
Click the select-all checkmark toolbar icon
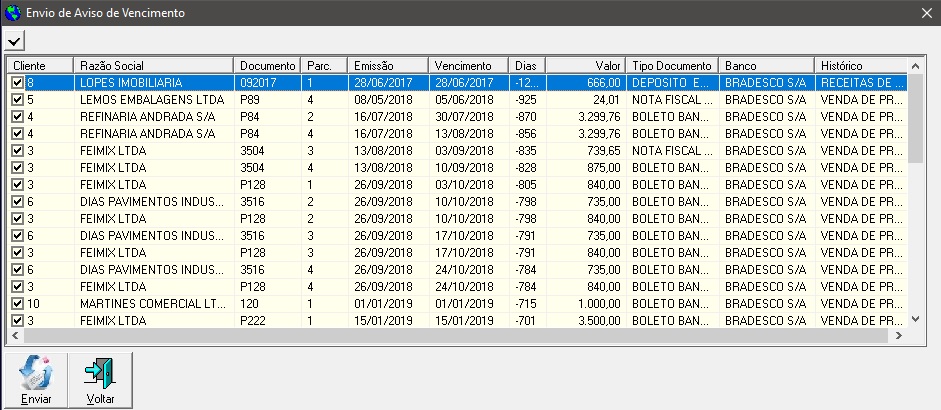(x=15, y=40)
